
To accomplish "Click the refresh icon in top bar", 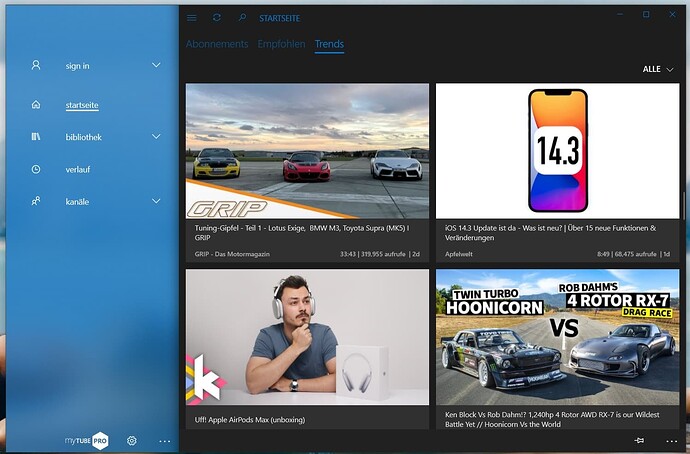I will pos(217,18).
